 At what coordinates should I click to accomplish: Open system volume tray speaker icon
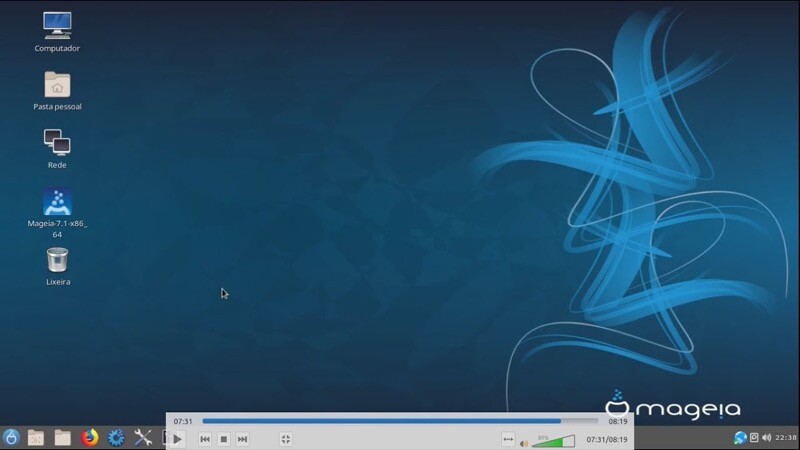[x=766, y=437]
